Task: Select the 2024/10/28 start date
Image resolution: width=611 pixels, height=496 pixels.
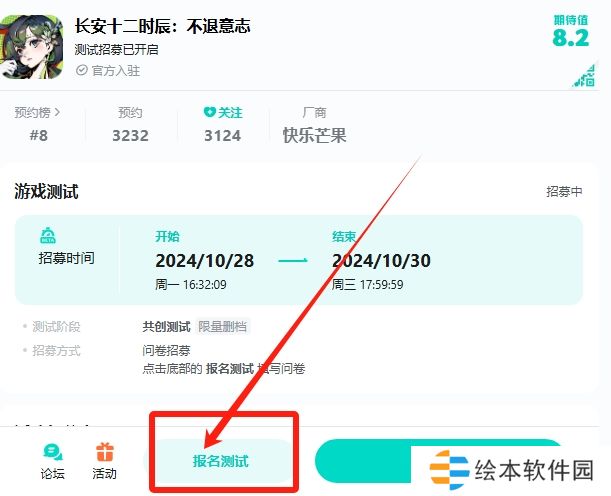Action: pyautogui.click(x=204, y=261)
